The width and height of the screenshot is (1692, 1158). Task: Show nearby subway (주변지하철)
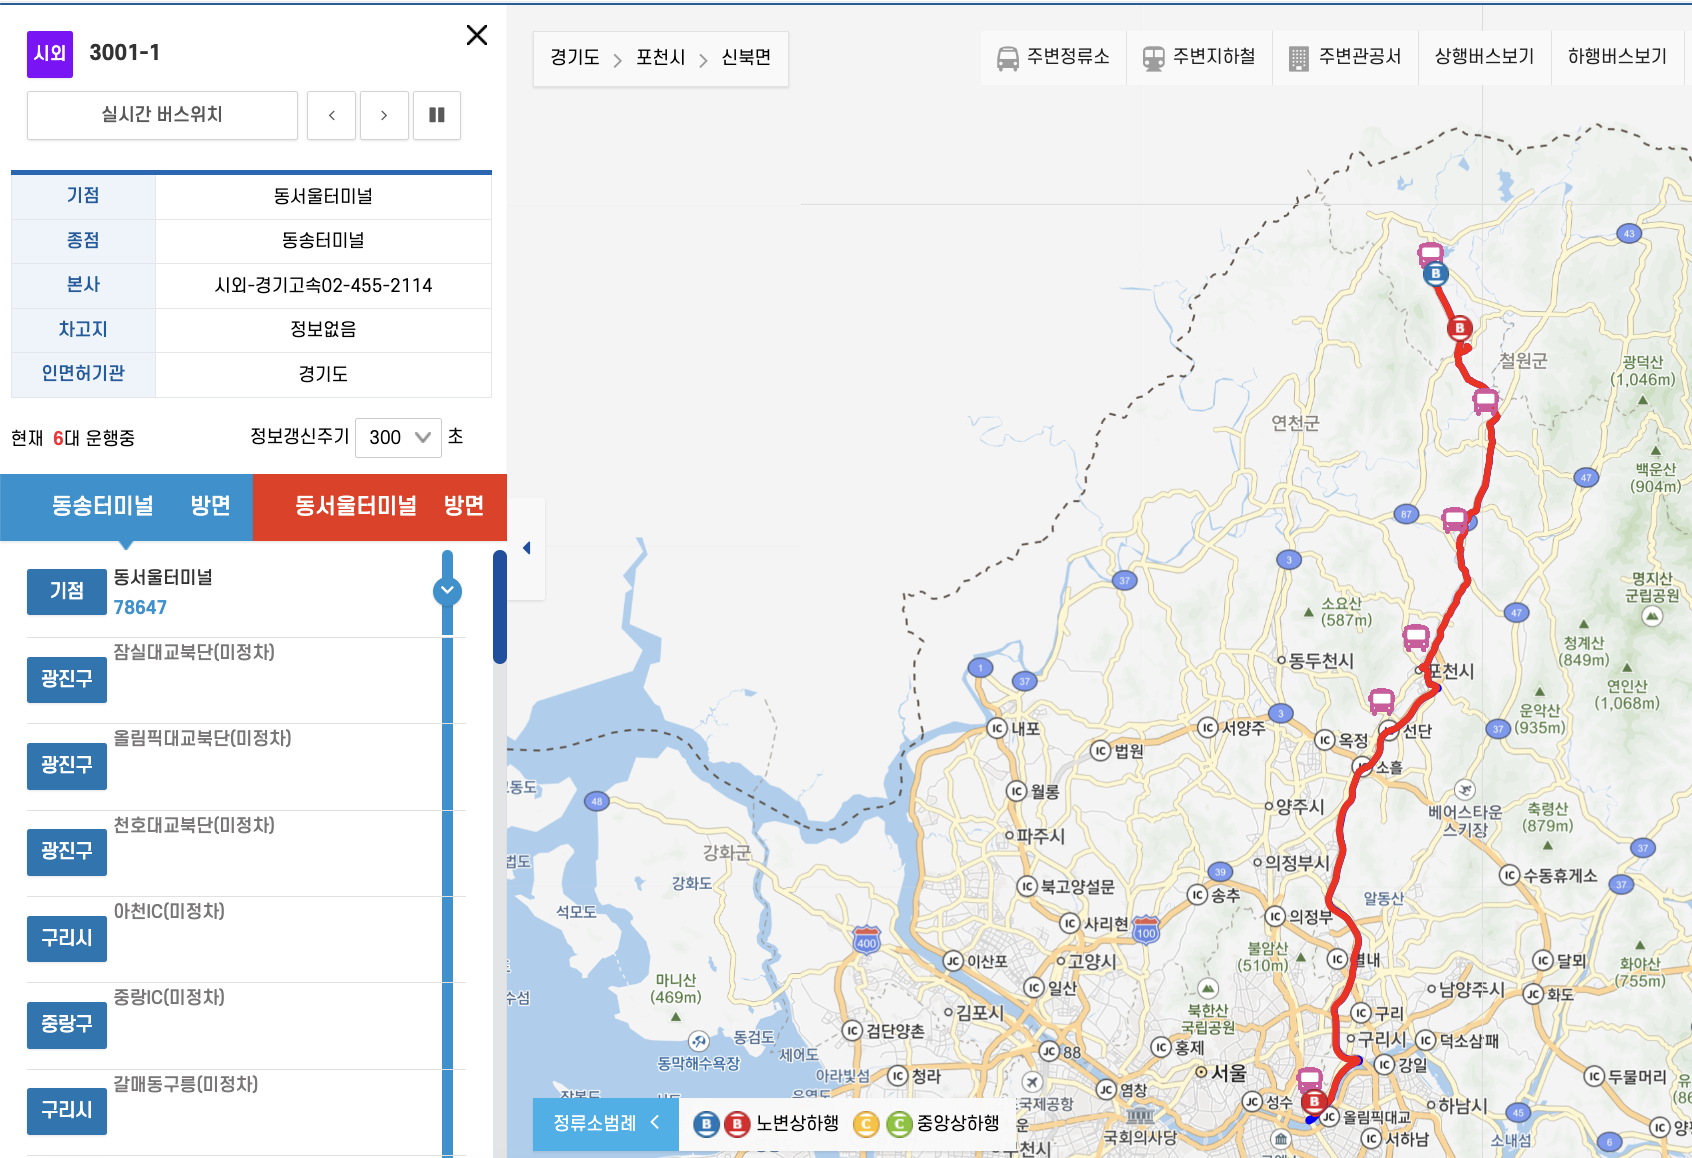(1200, 57)
